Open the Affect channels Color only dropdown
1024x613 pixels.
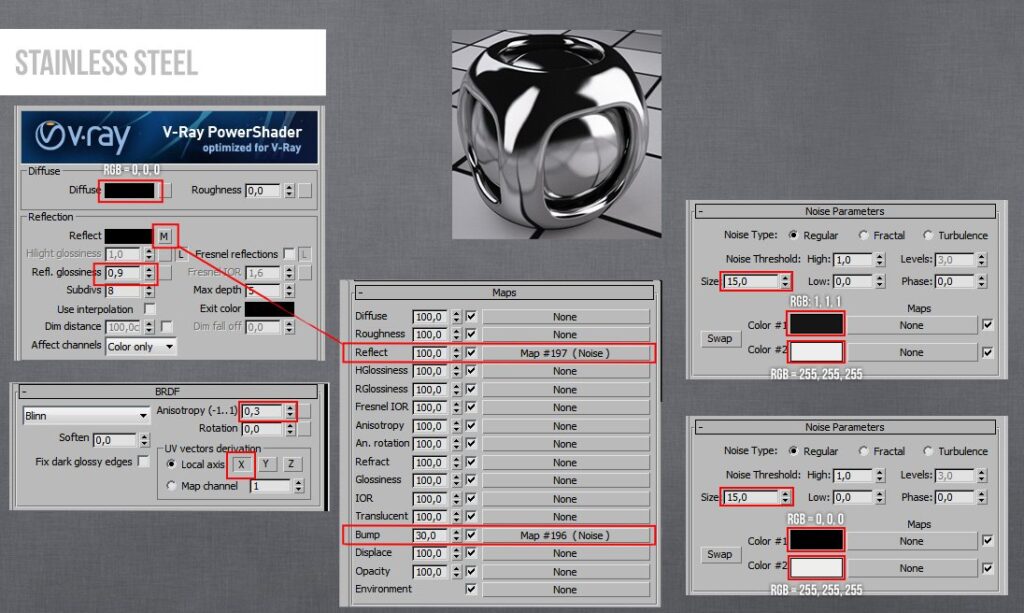pyautogui.click(x=141, y=347)
